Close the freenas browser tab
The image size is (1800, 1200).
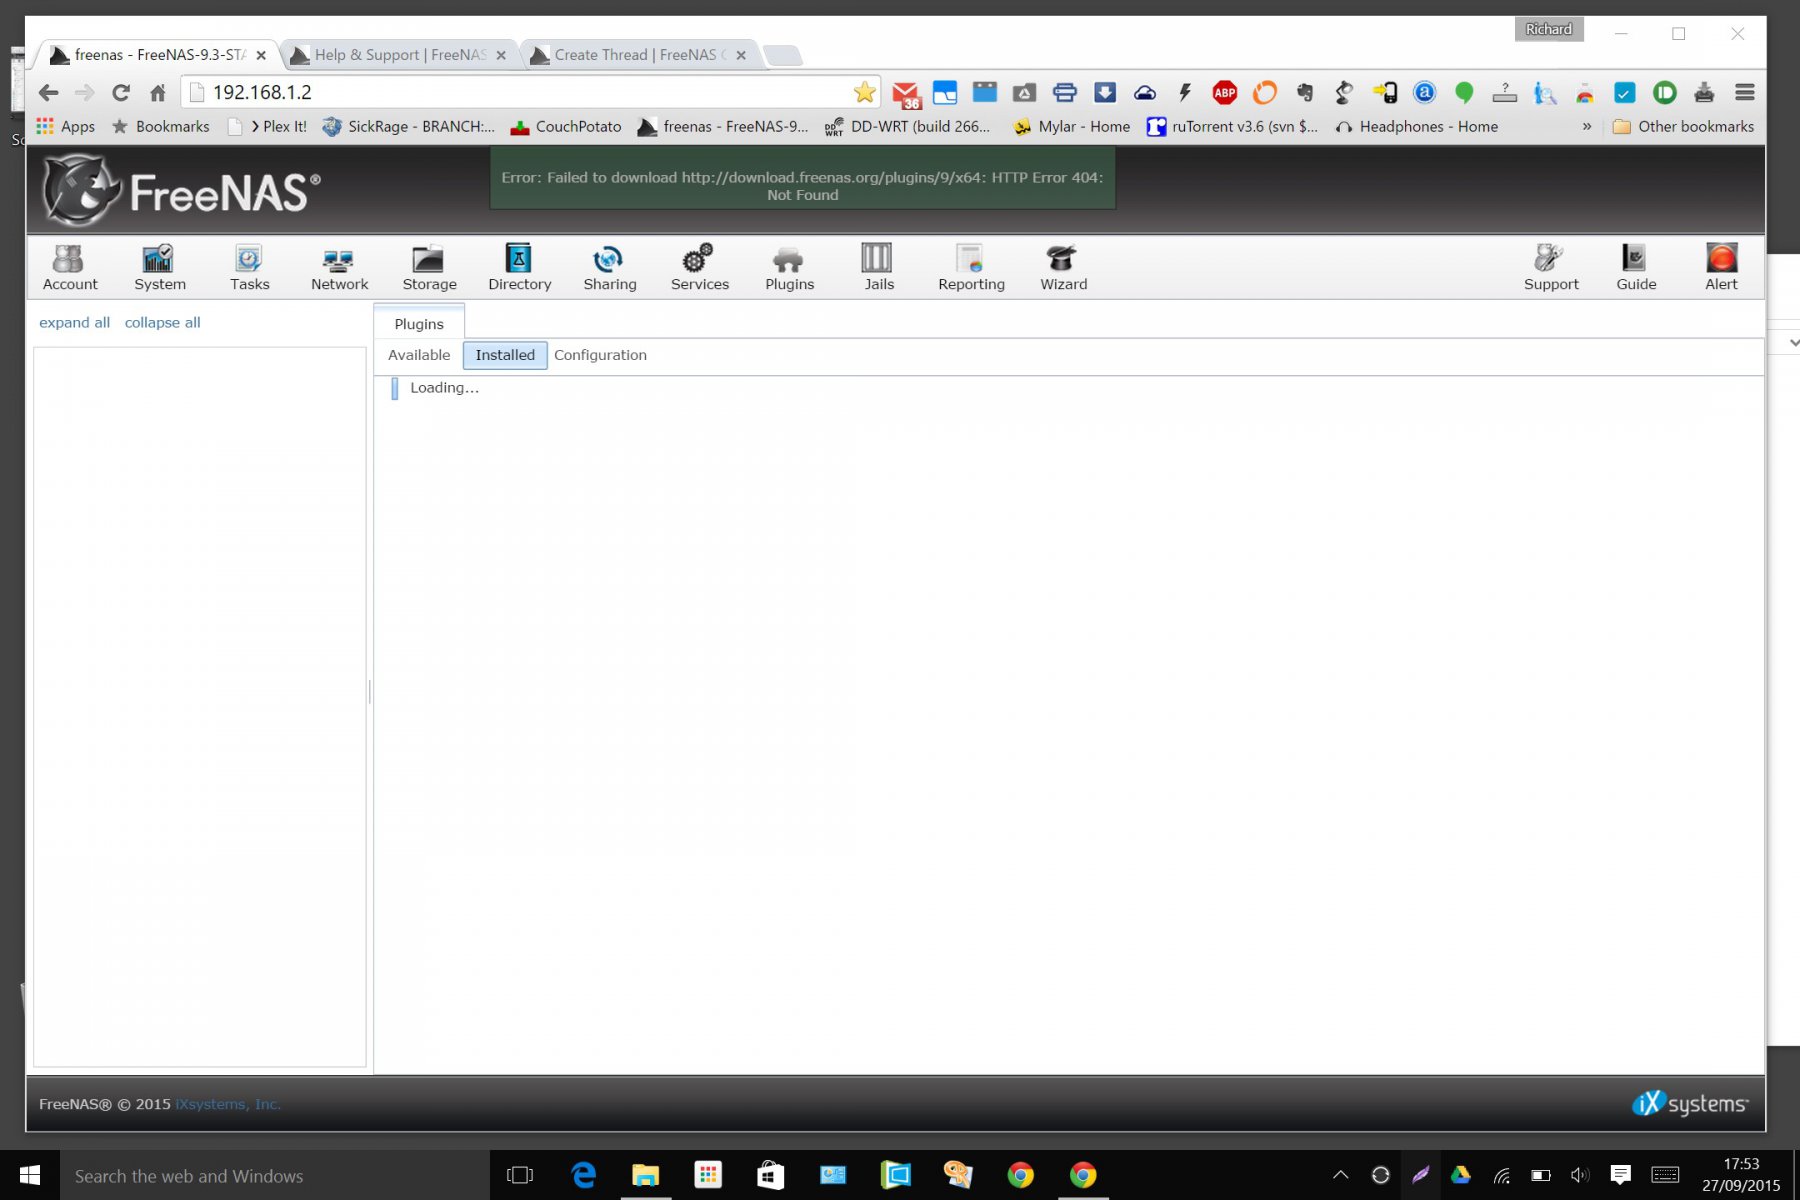pyautogui.click(x=261, y=56)
